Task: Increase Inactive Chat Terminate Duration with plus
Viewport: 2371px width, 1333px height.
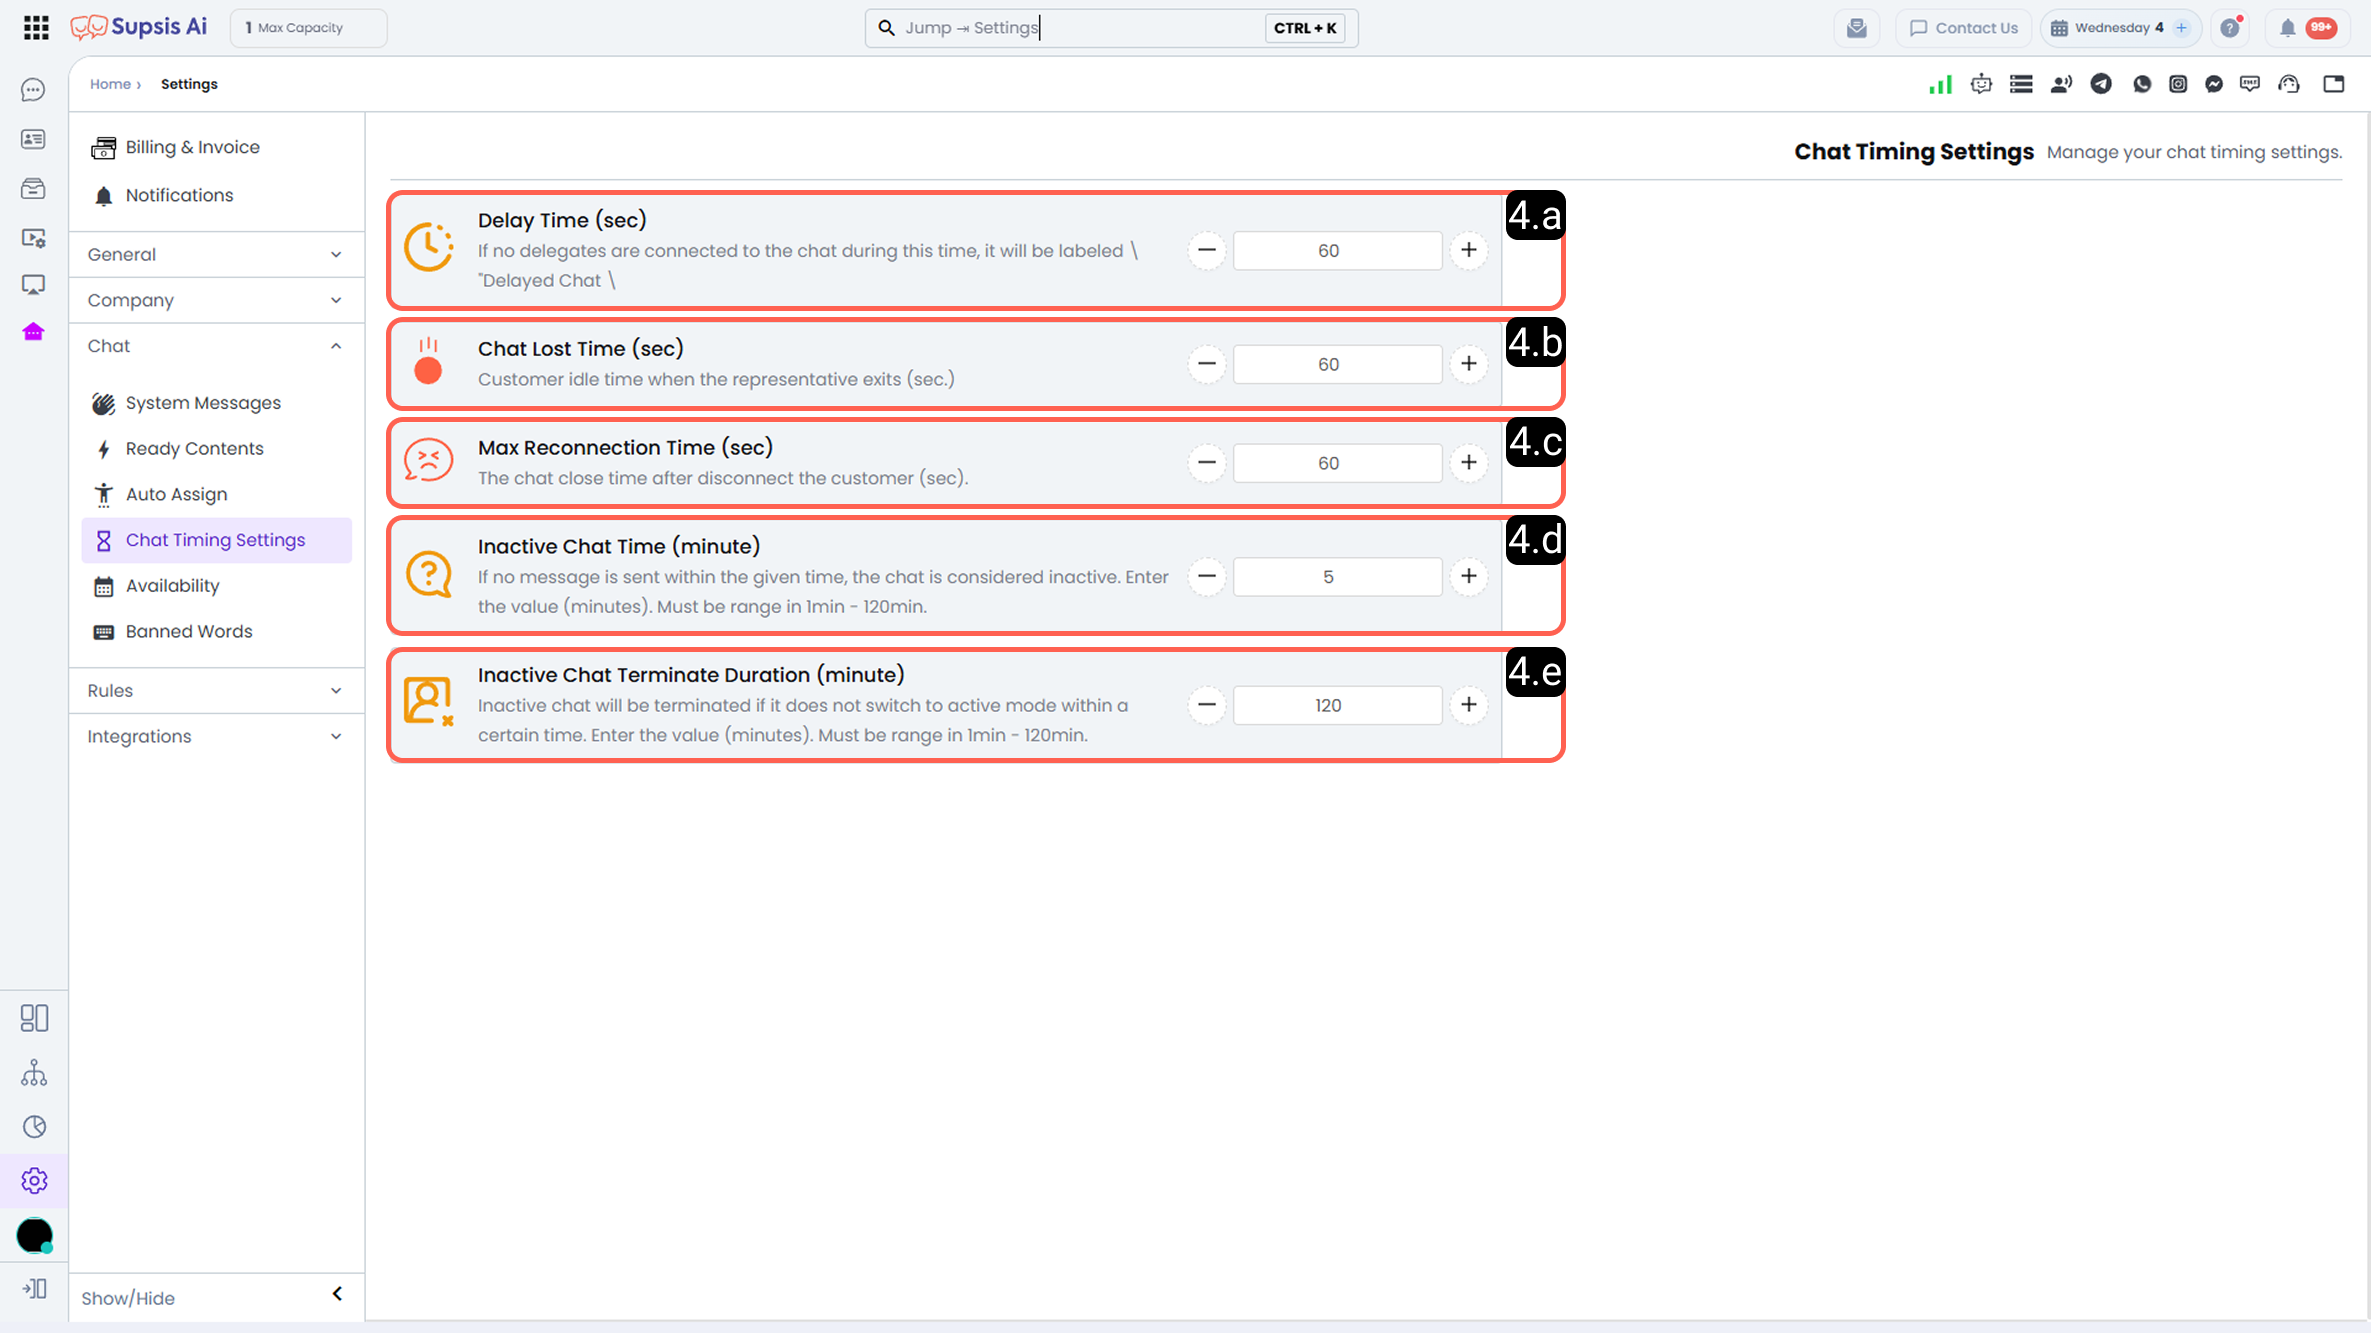Action: (x=1469, y=705)
